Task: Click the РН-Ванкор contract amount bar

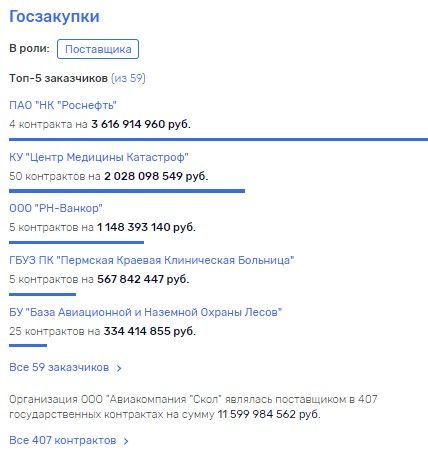Action: coord(76,242)
